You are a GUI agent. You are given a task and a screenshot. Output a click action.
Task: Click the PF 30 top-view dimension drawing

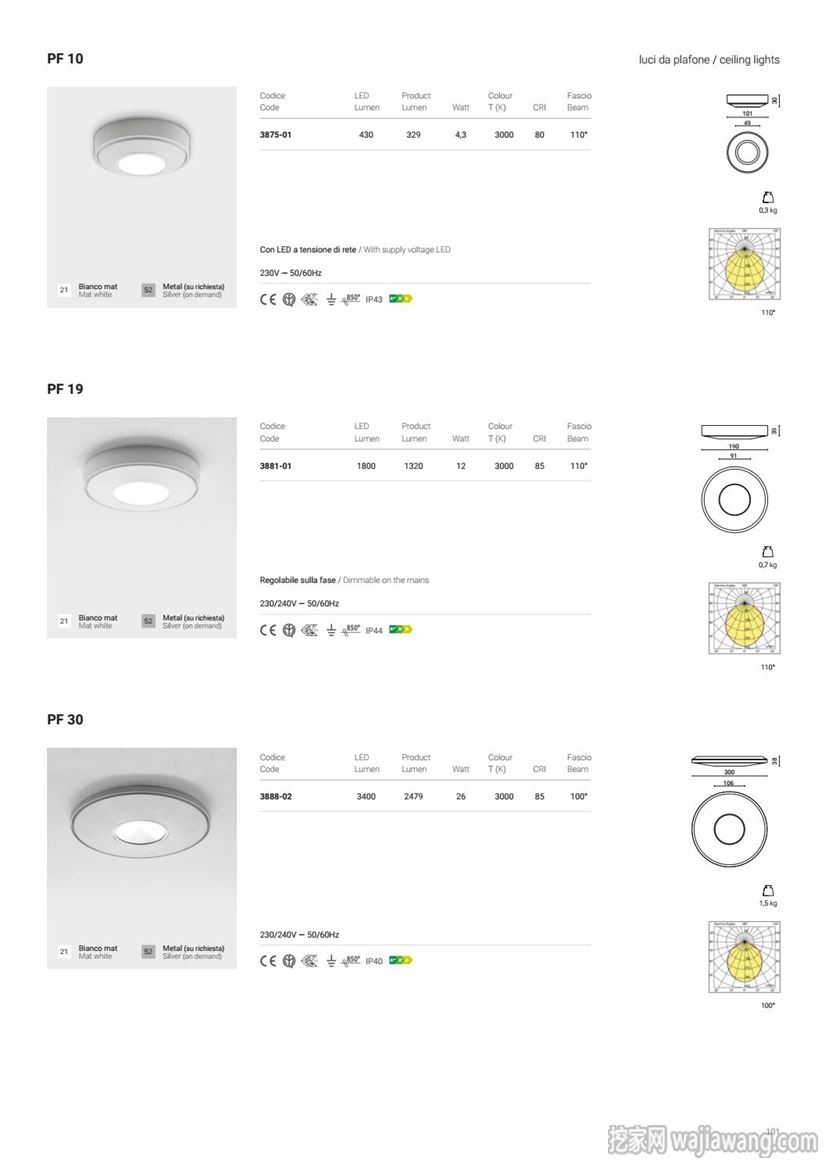729,828
